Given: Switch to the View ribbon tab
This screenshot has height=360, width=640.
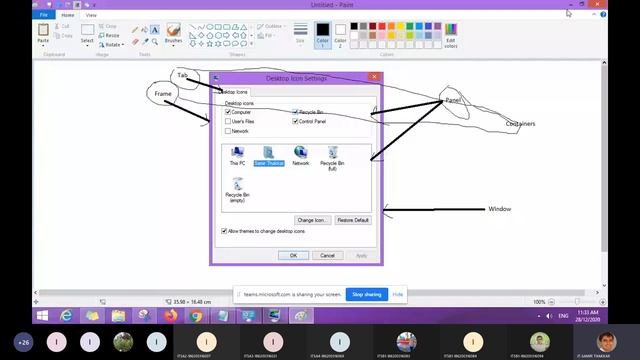Looking at the screenshot, I should (91, 15).
